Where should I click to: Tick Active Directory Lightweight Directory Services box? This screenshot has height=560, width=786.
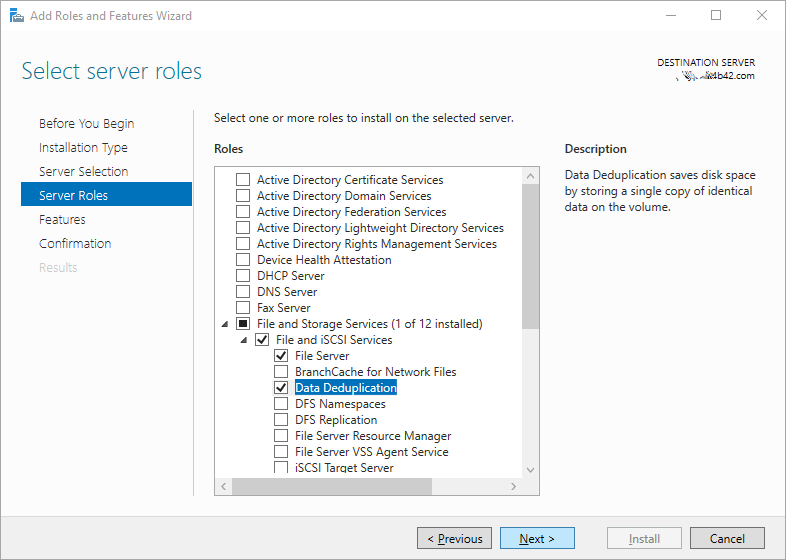(243, 228)
